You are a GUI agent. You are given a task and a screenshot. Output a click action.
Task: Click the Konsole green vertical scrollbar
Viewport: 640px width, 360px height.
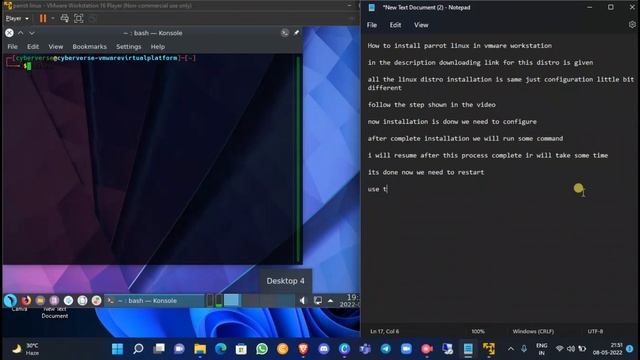298,158
